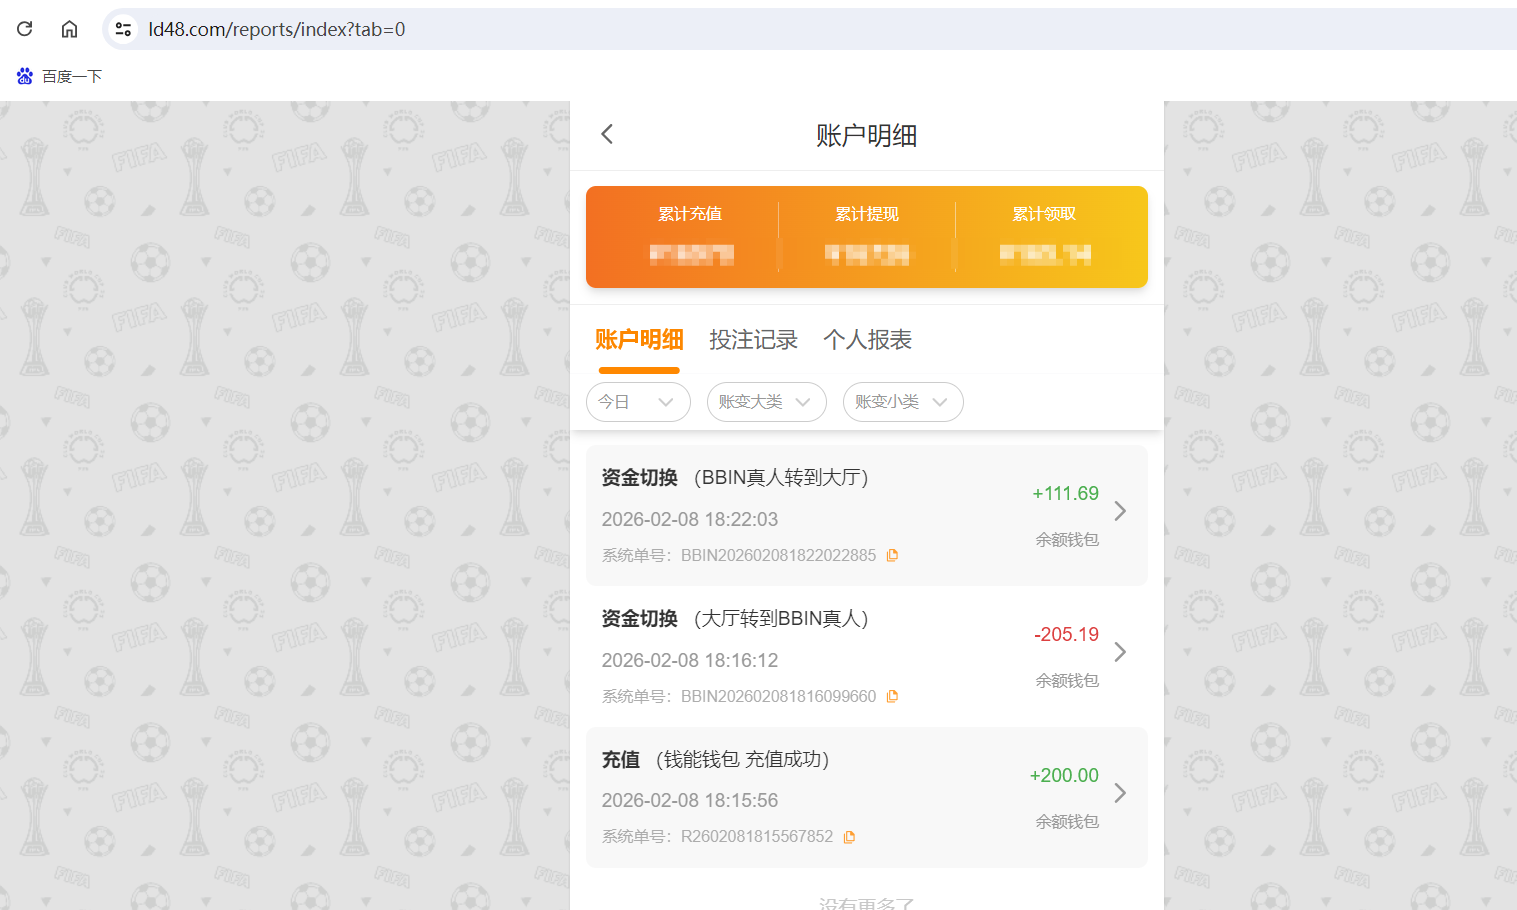
Task: Open the 今日 date filter dropdown
Action: point(637,402)
